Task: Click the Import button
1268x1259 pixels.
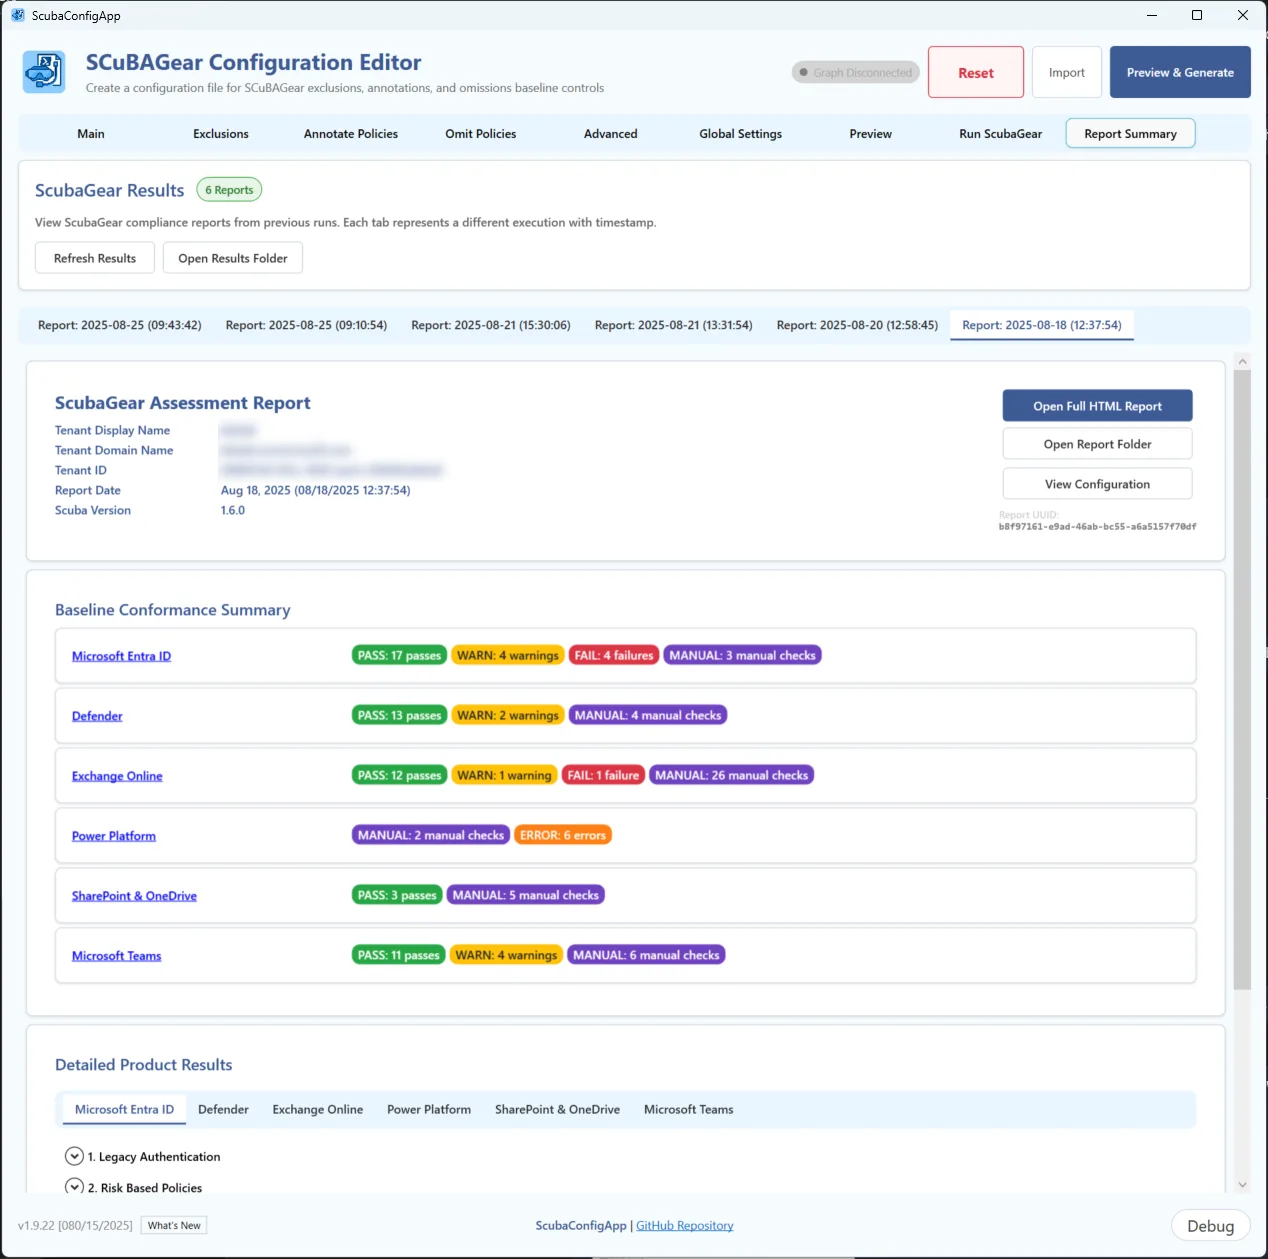Action: pyautogui.click(x=1067, y=72)
